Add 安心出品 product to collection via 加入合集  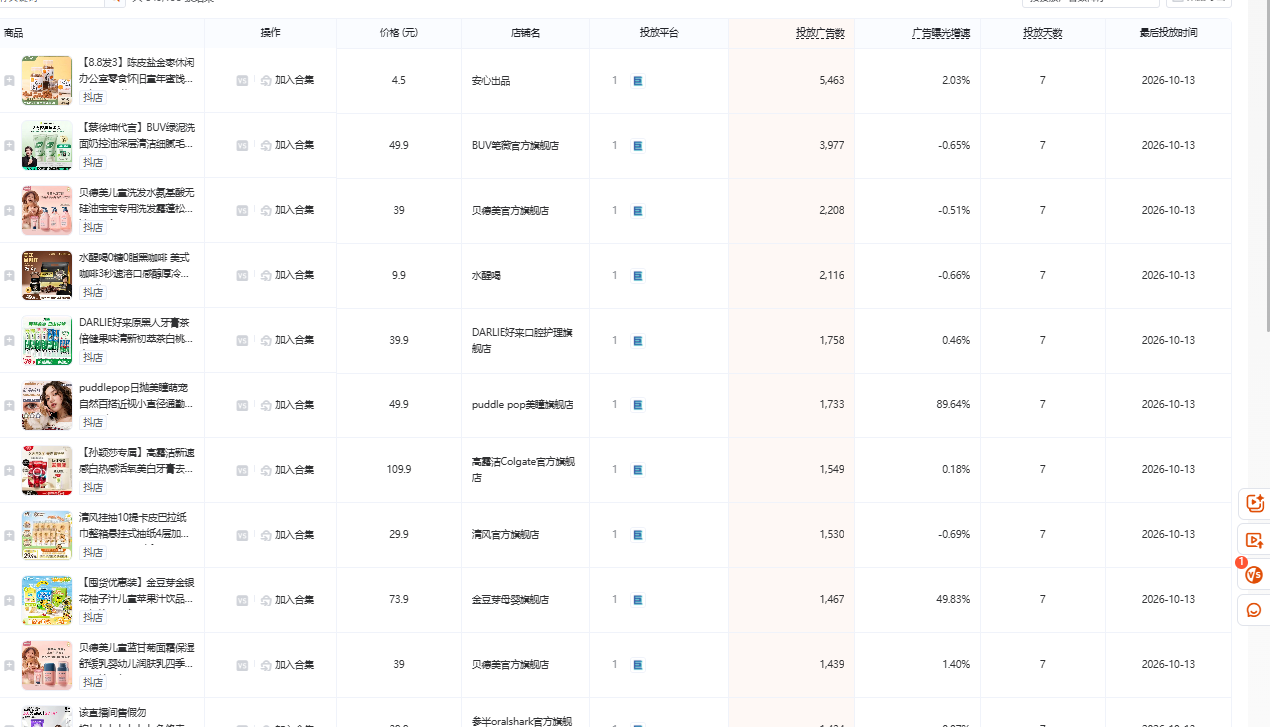tap(287, 80)
